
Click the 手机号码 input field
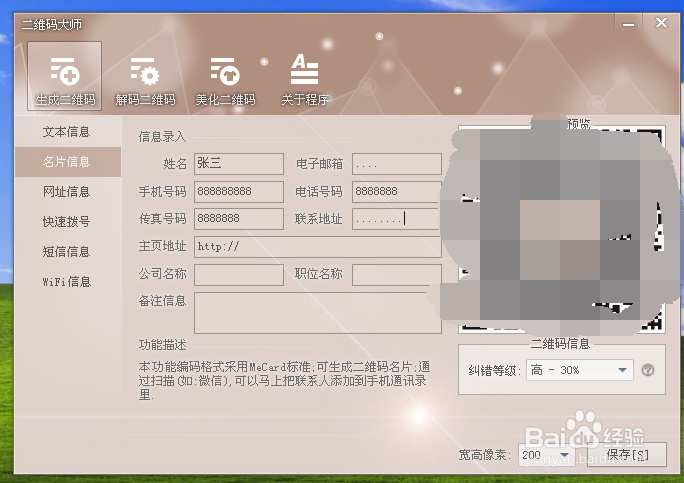239,192
